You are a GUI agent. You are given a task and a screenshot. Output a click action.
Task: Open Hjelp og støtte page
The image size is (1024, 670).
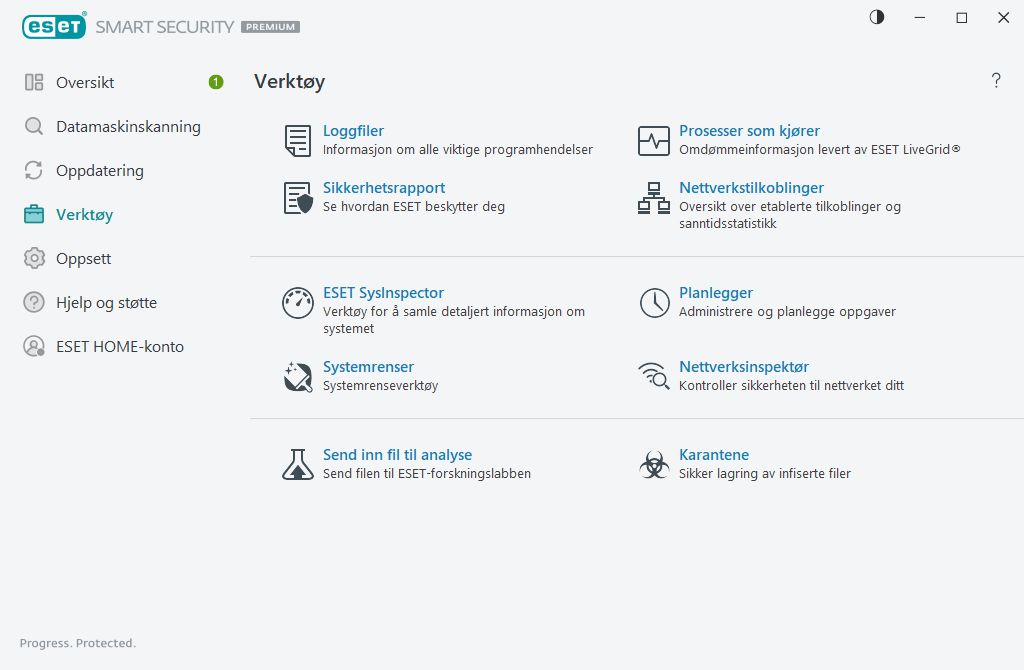(106, 303)
